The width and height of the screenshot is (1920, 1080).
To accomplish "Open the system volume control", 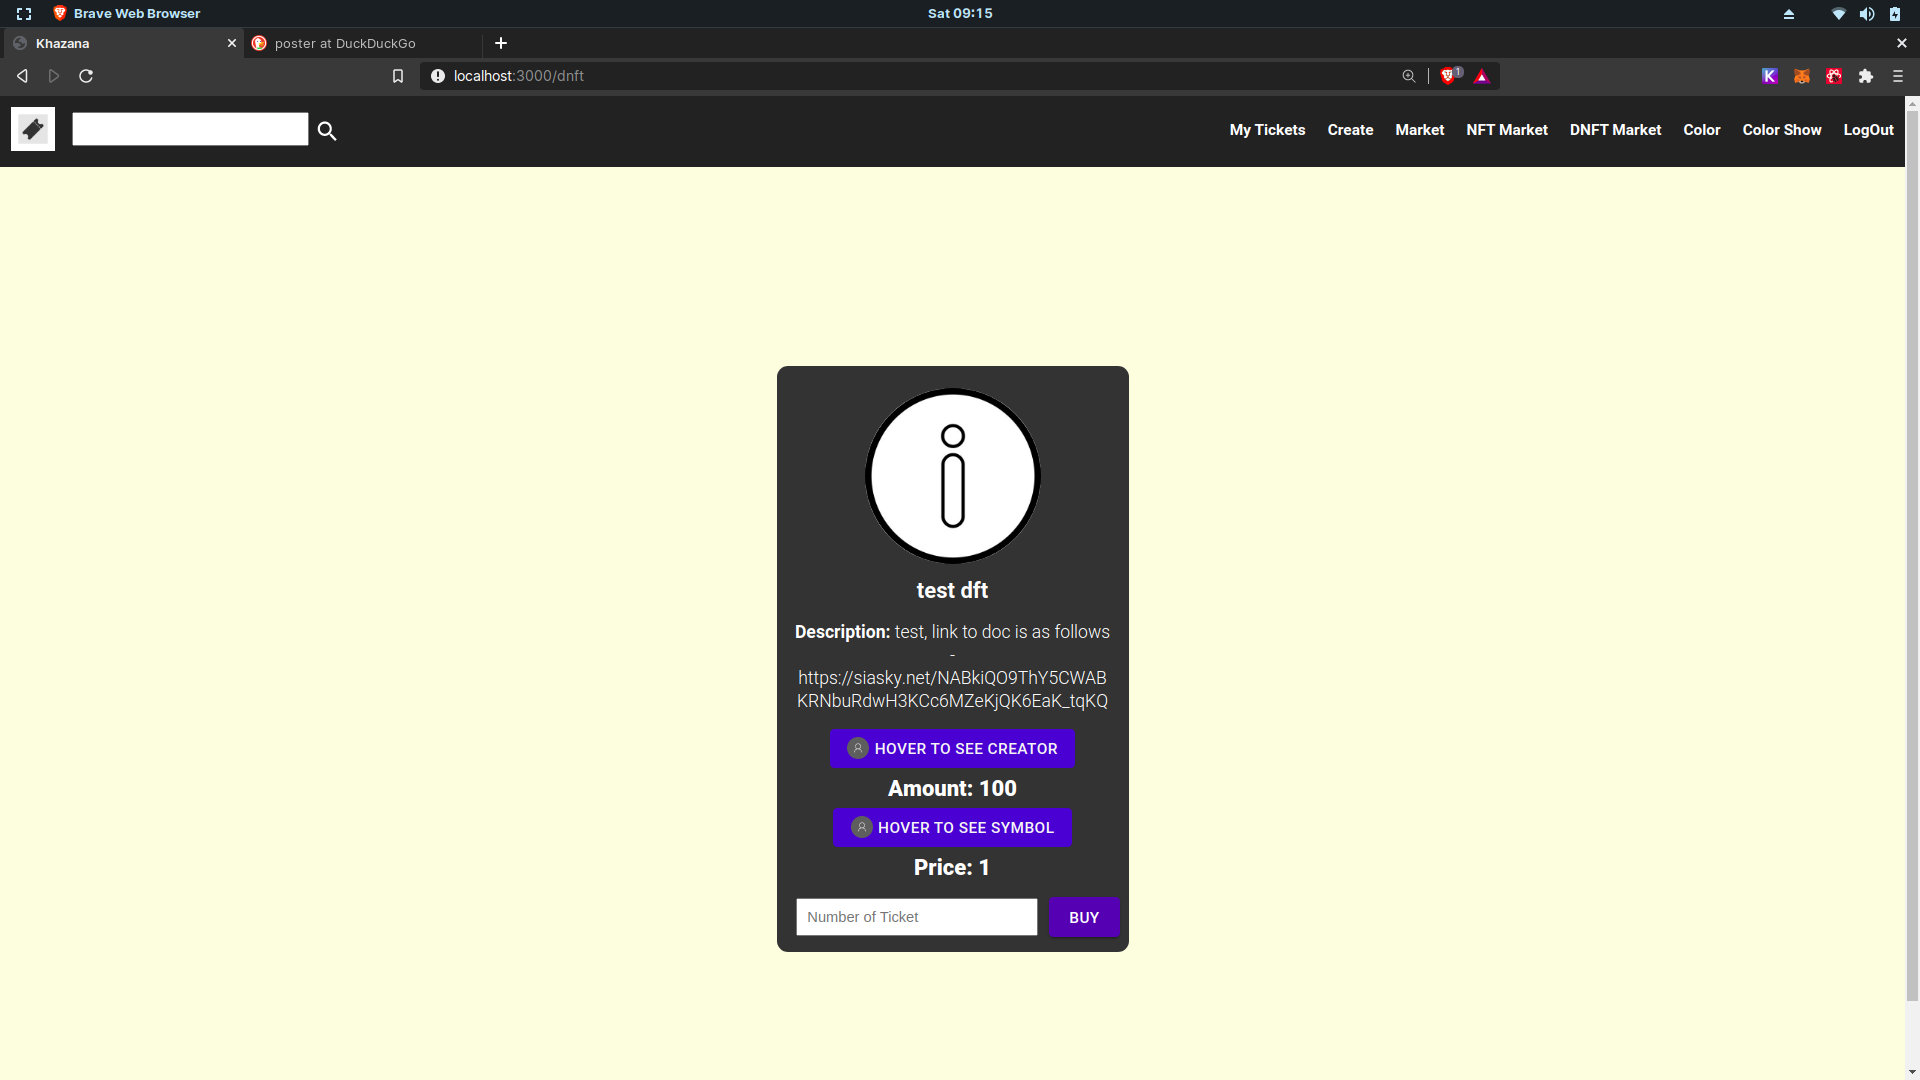I will (x=1867, y=14).
